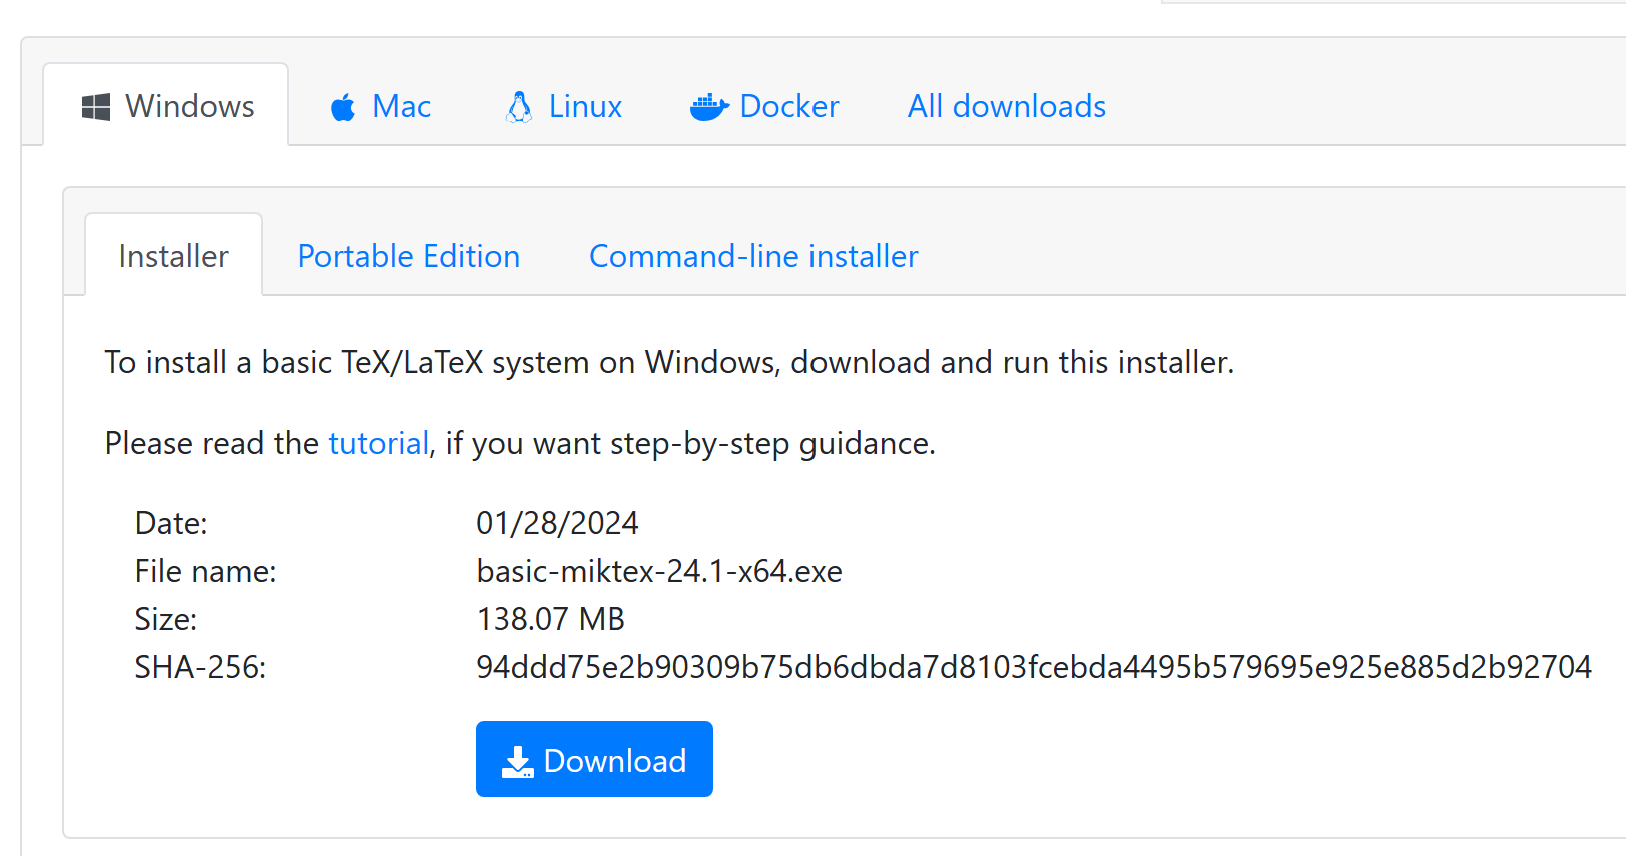Open the Command-line installer tab

(x=753, y=257)
